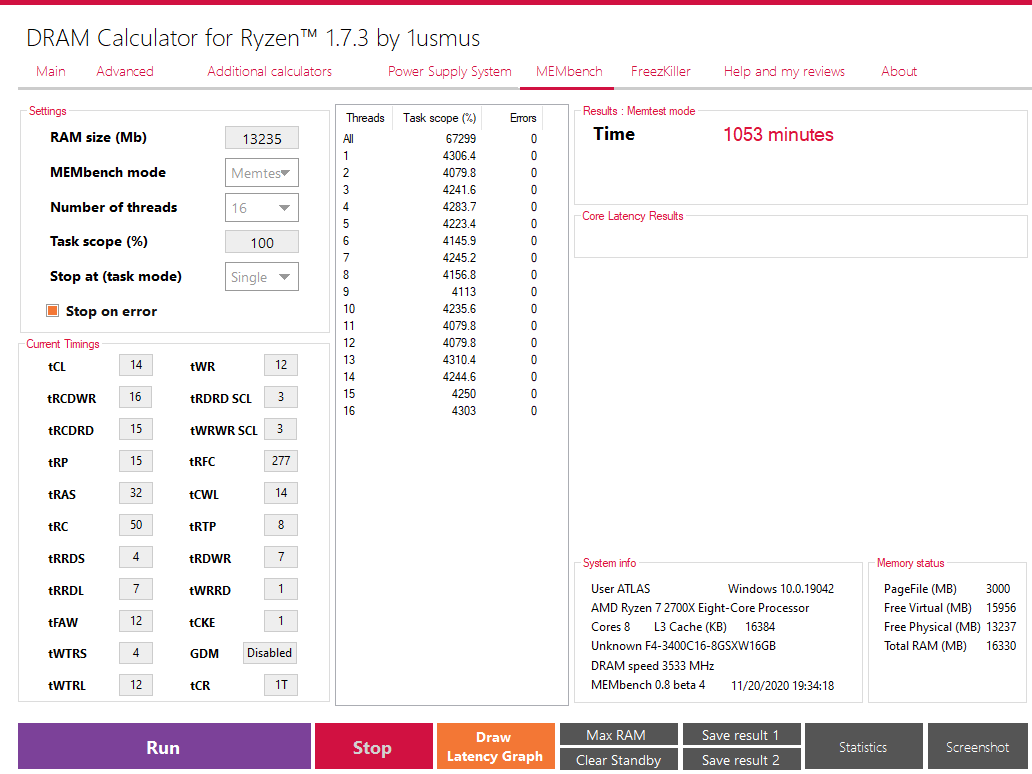Click the tWRRD value field

tap(281, 588)
